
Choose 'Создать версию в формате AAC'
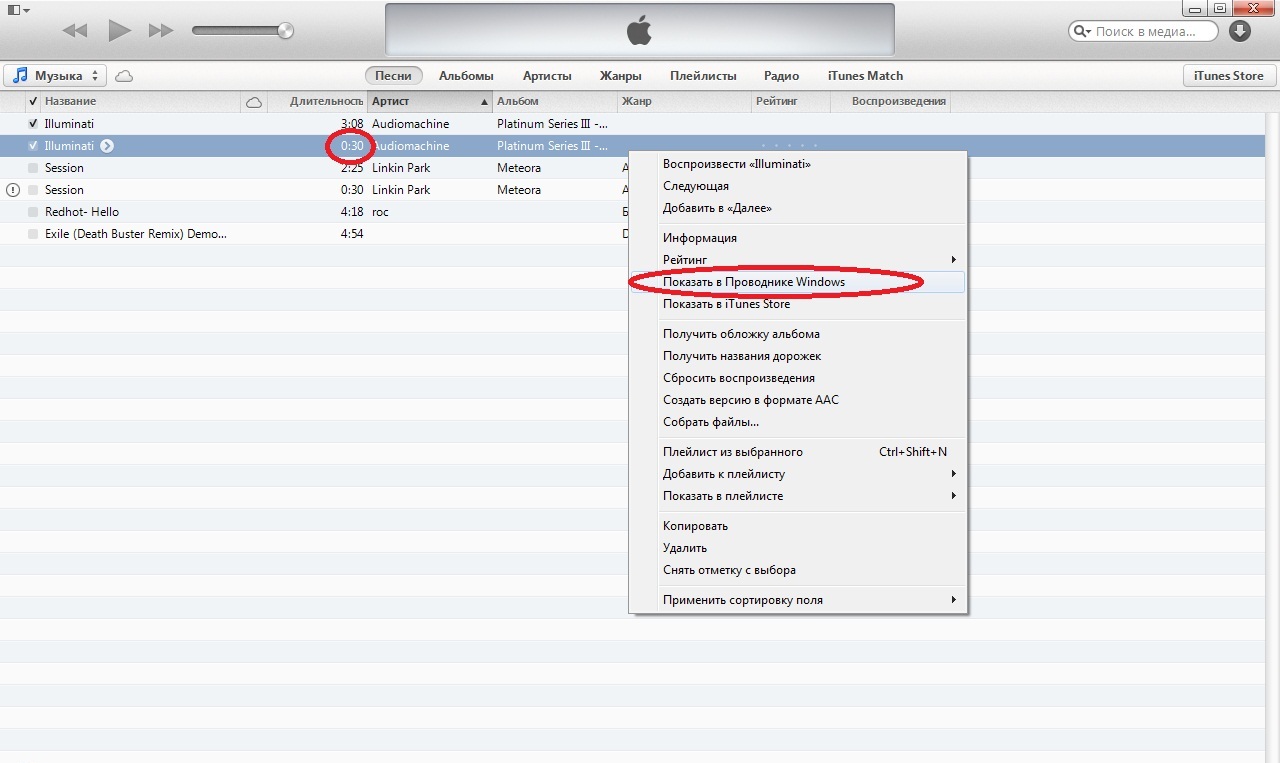click(797, 400)
